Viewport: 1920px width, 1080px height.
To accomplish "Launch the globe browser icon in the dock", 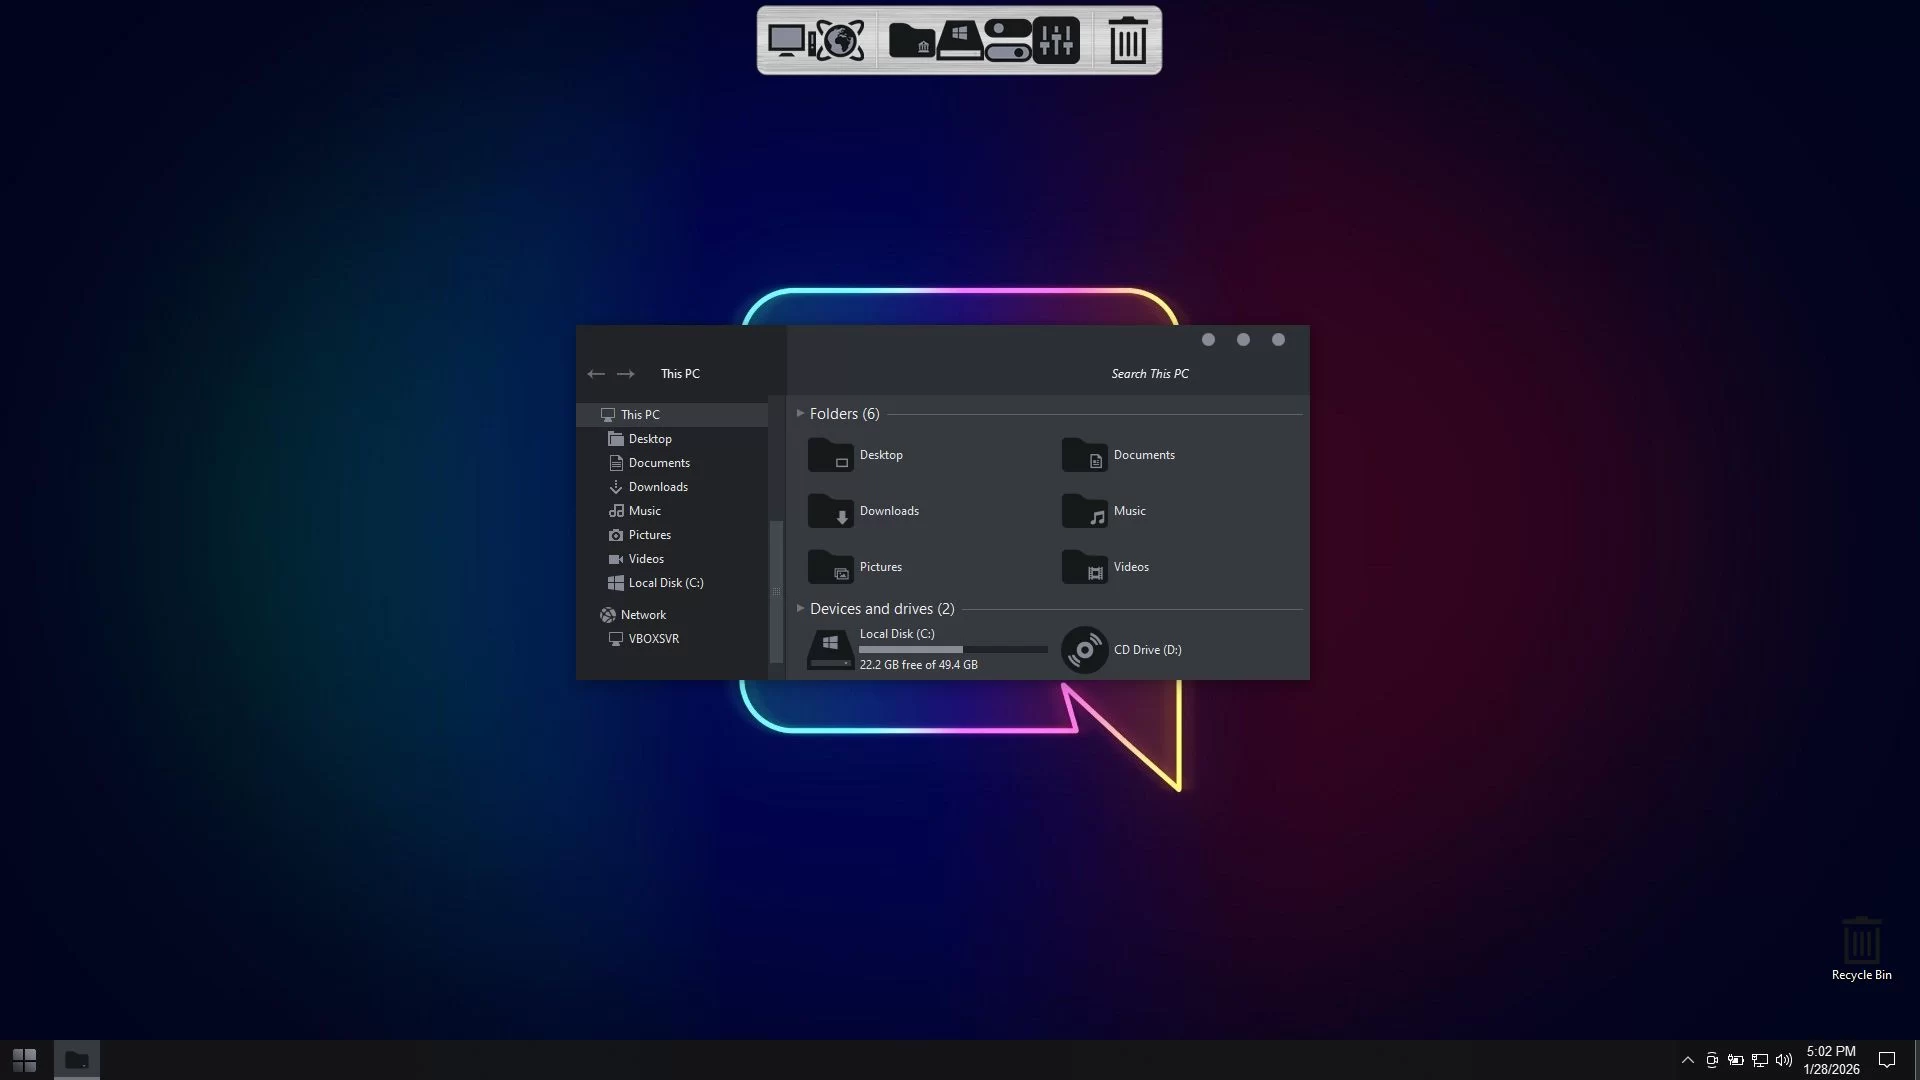I will click(841, 41).
